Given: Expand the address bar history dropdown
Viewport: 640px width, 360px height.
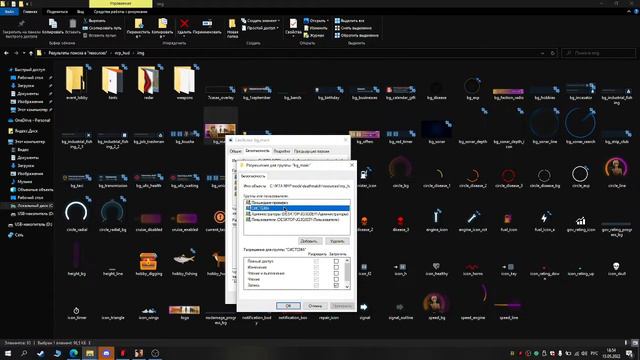Looking at the screenshot, I should click(542, 53).
